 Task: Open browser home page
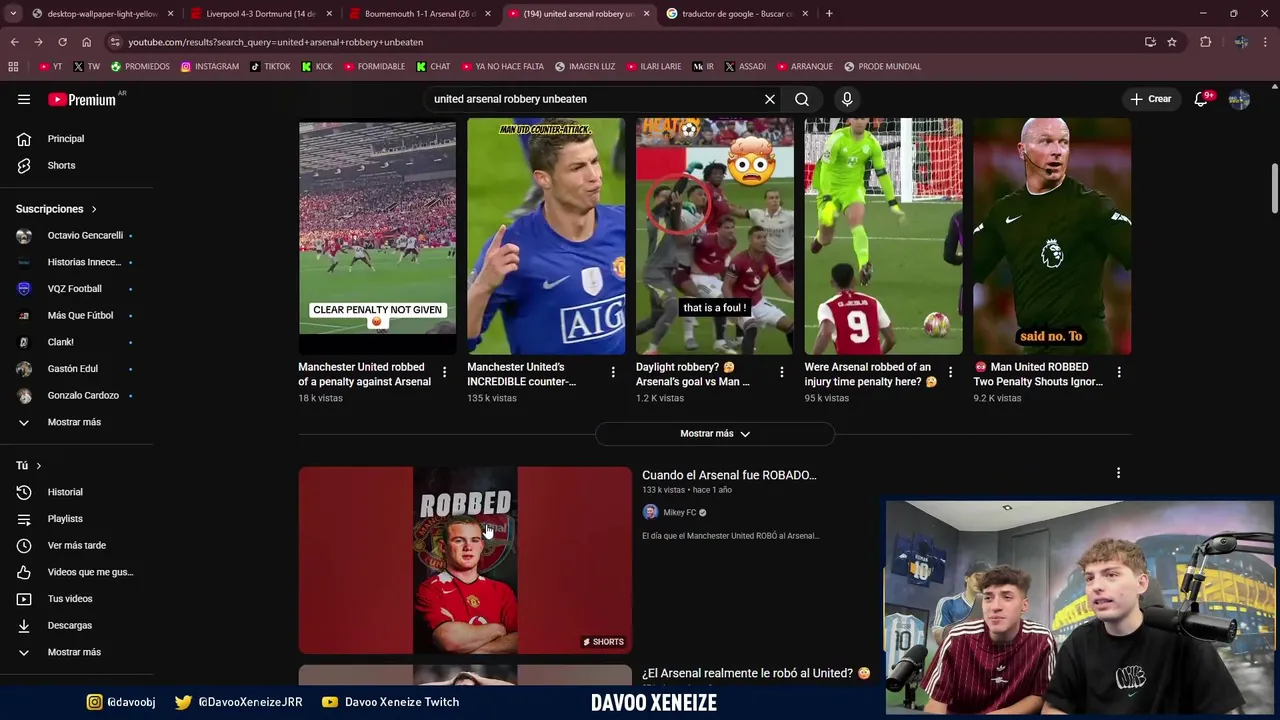click(x=86, y=42)
